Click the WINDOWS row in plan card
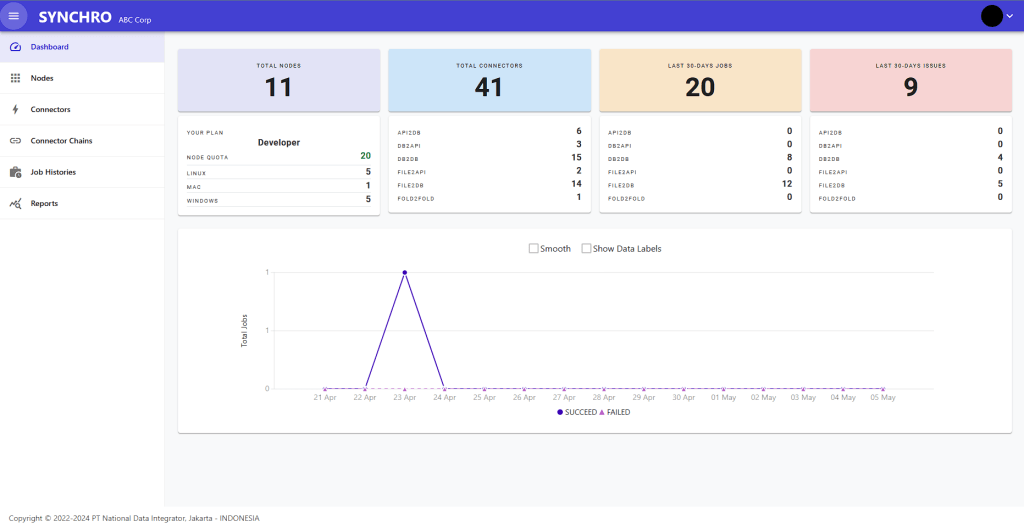Screen dimensions: 1024x528 tap(279, 200)
